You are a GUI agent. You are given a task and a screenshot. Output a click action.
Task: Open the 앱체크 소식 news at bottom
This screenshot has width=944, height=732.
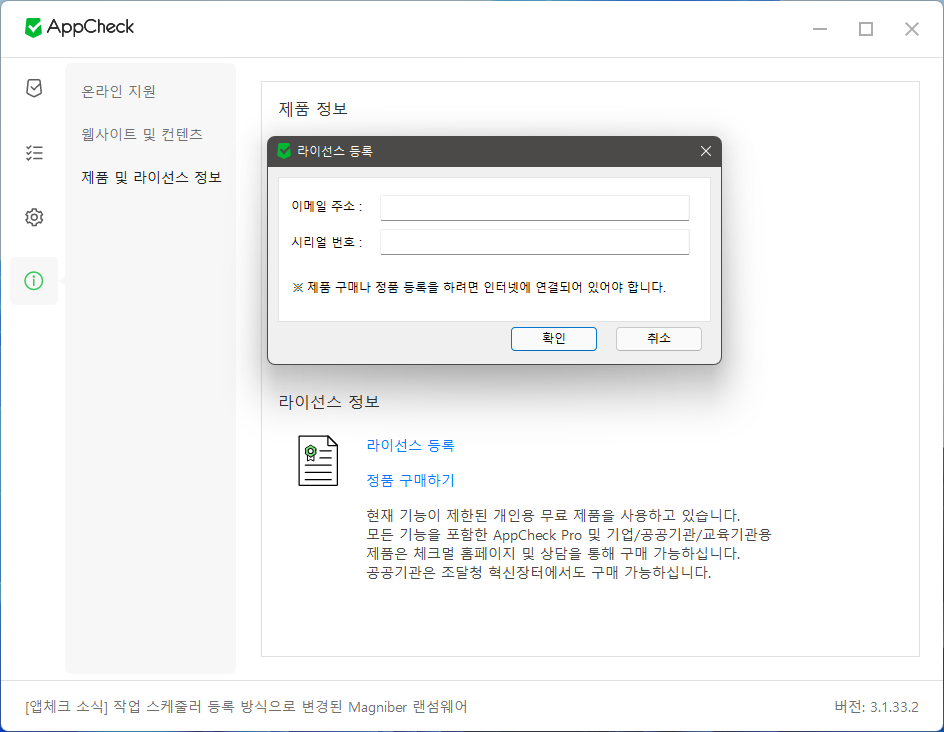coord(246,707)
